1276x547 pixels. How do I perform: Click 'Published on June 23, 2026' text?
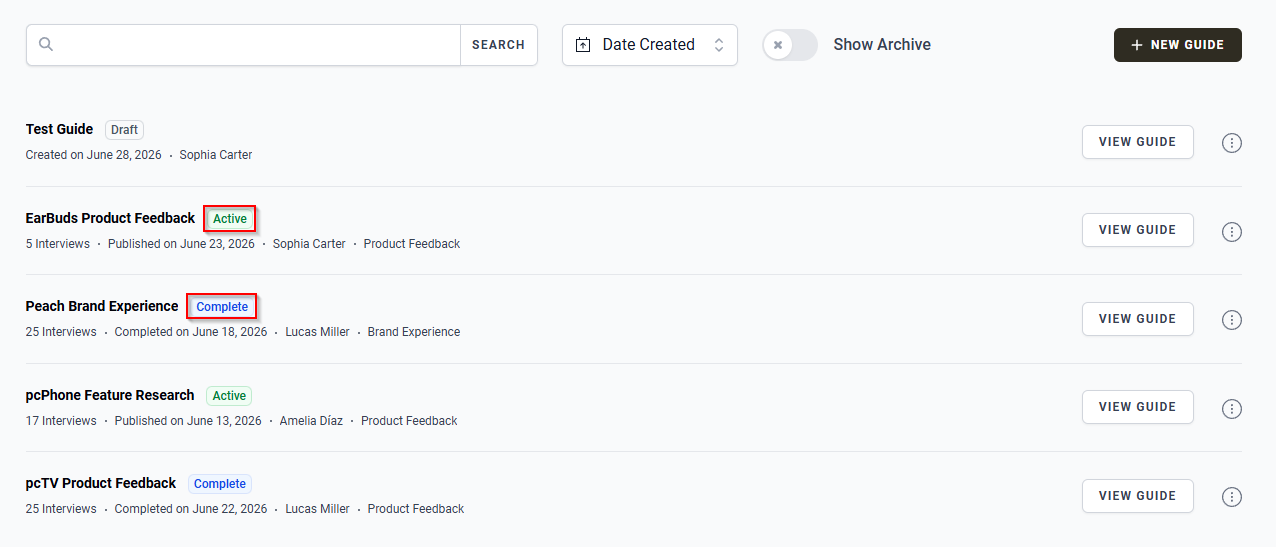[181, 244]
